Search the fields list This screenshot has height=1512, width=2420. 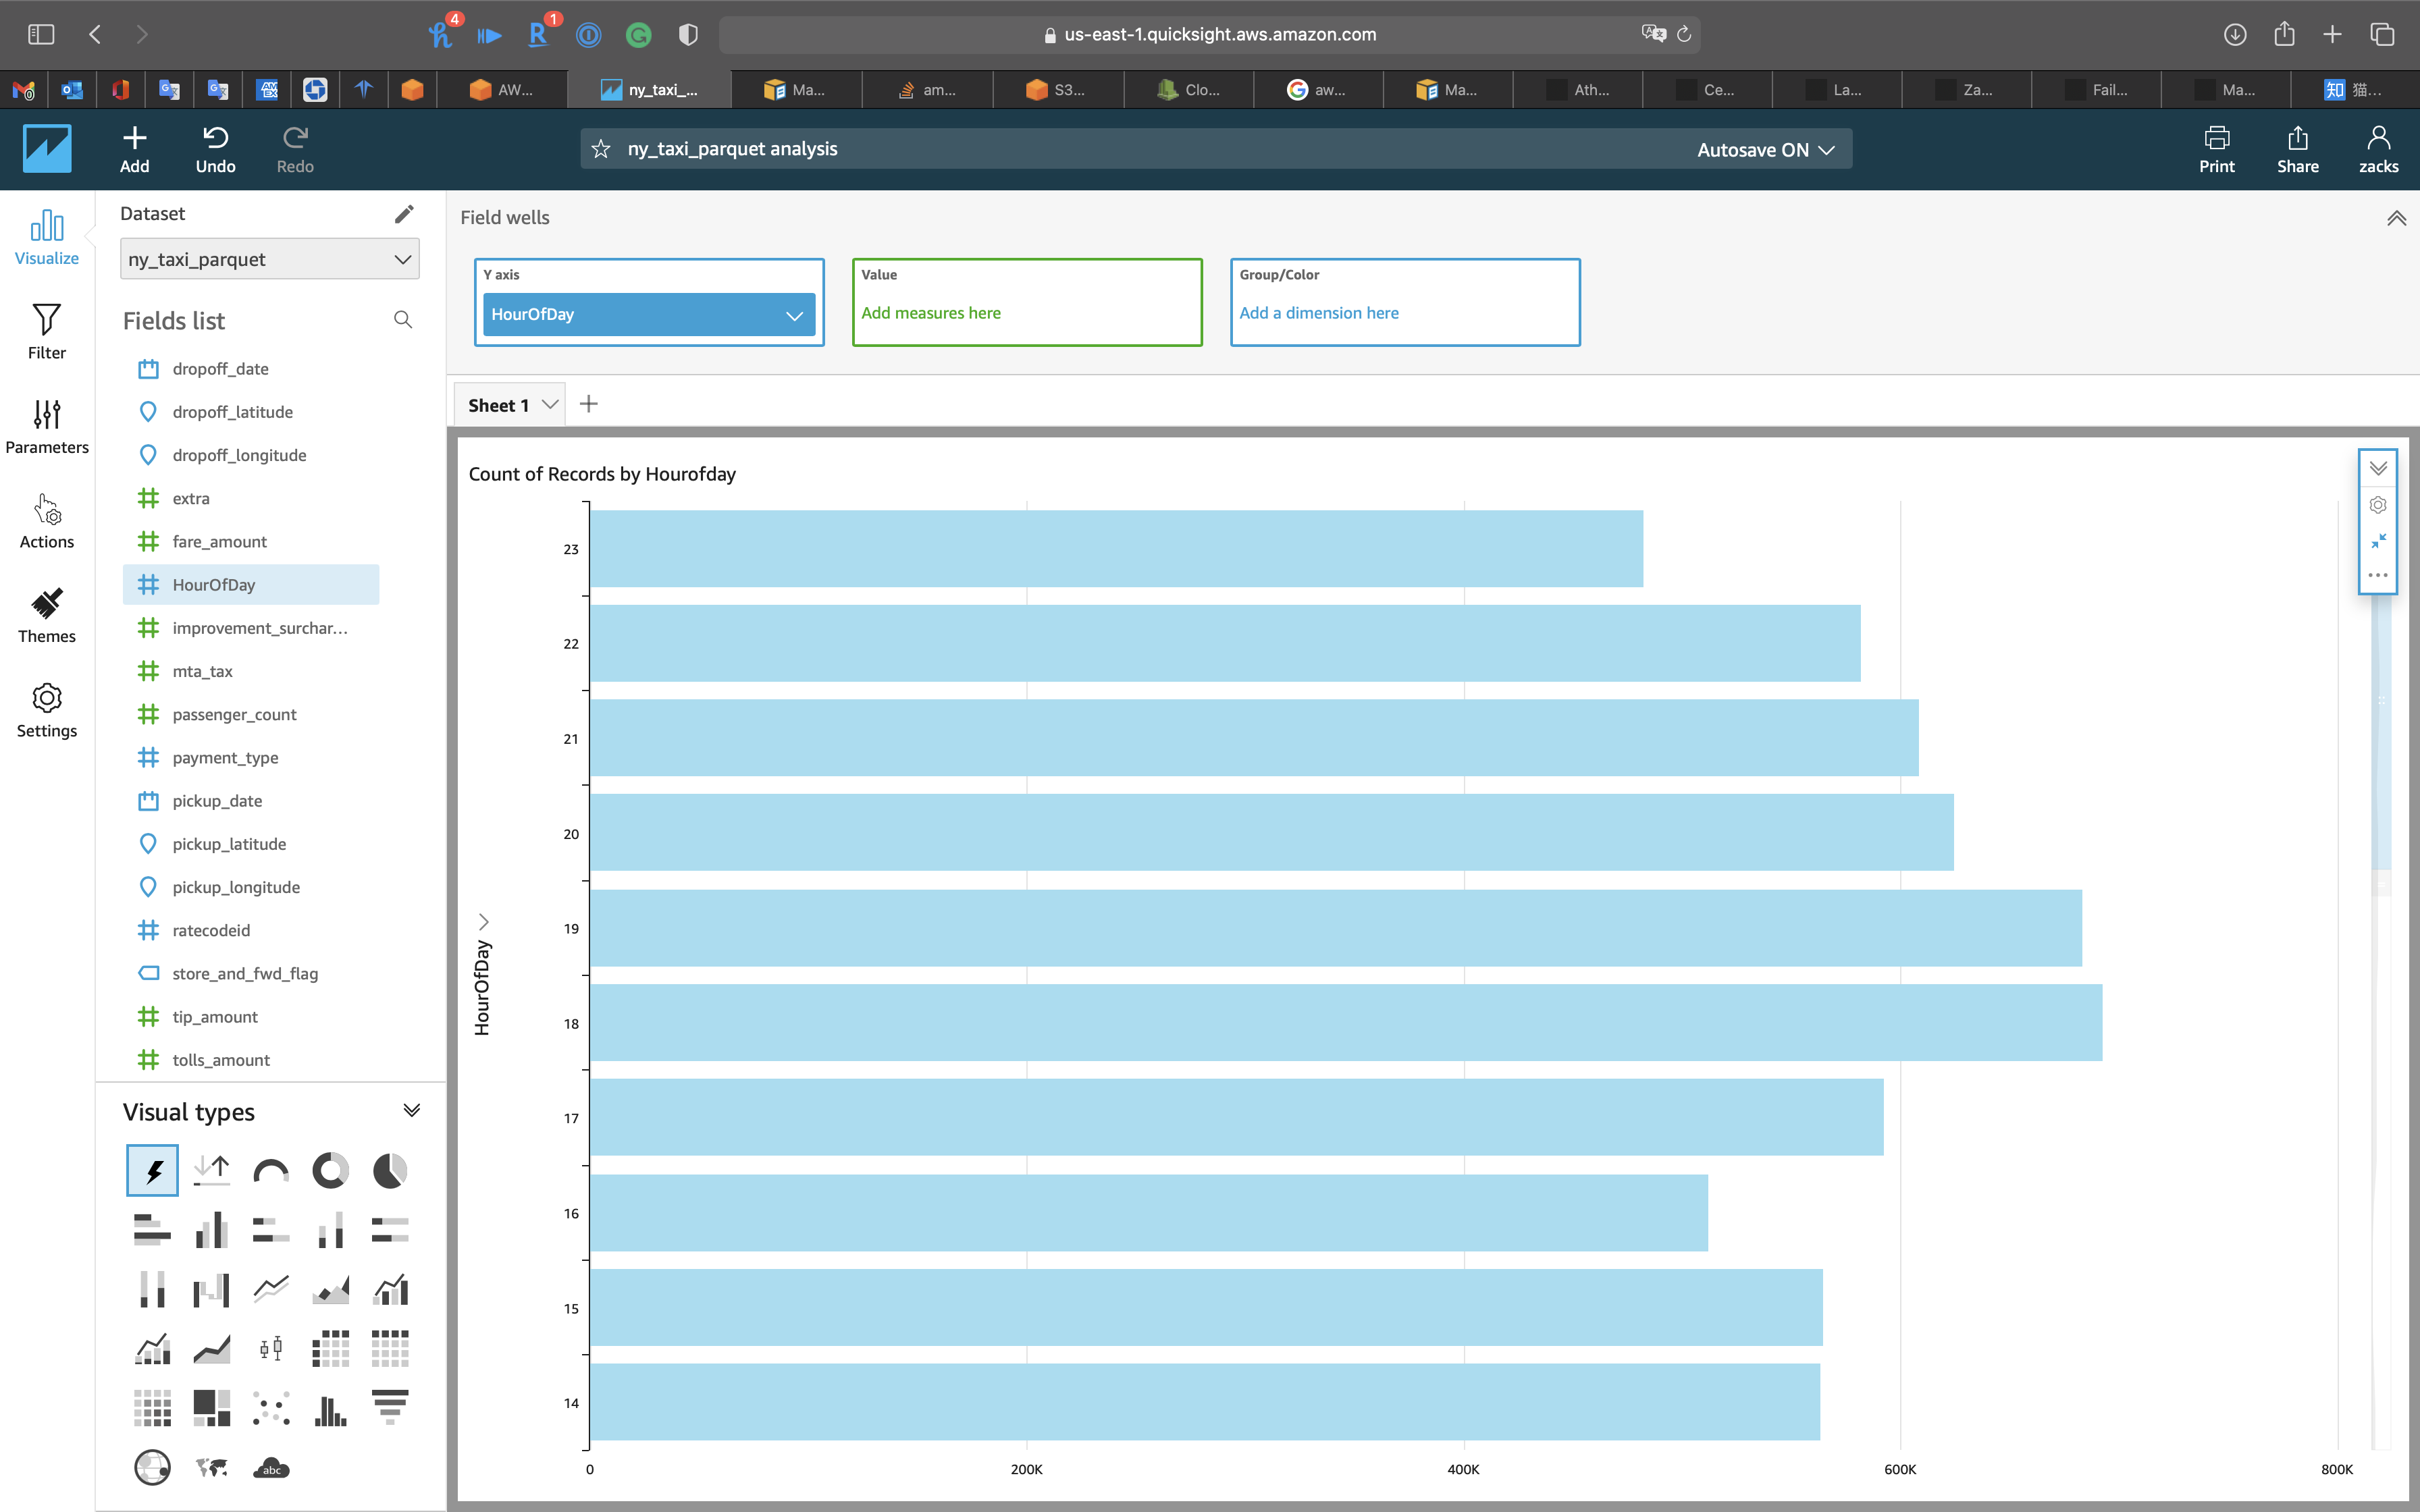[x=403, y=320]
